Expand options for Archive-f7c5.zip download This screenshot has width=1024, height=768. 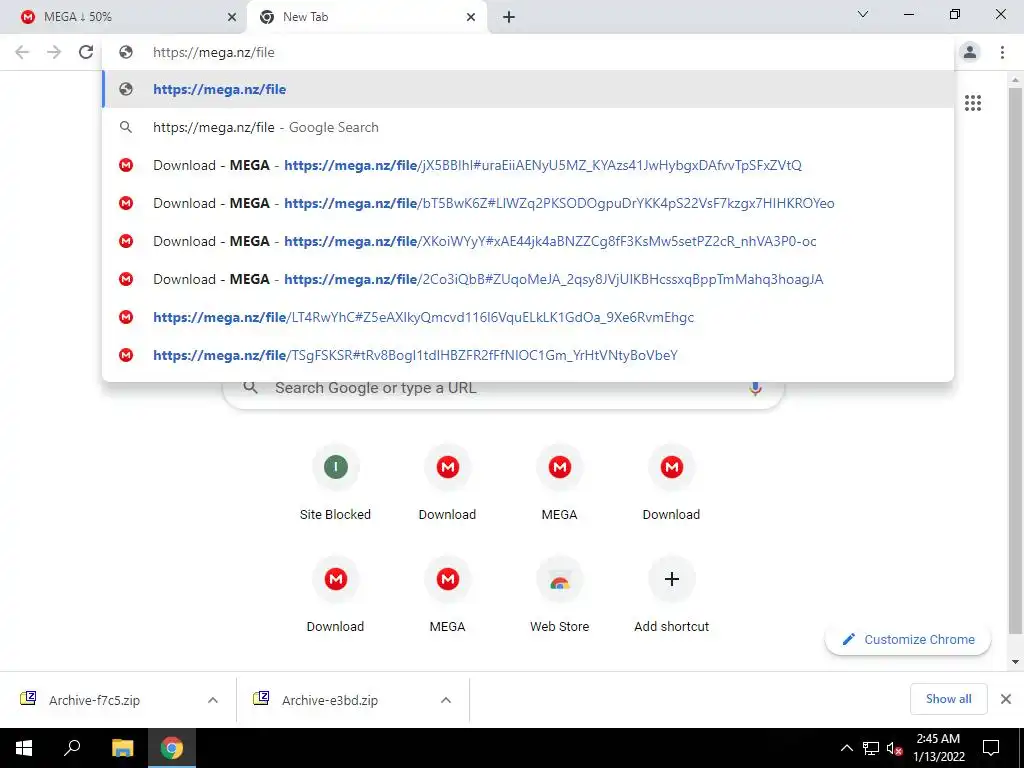213,700
